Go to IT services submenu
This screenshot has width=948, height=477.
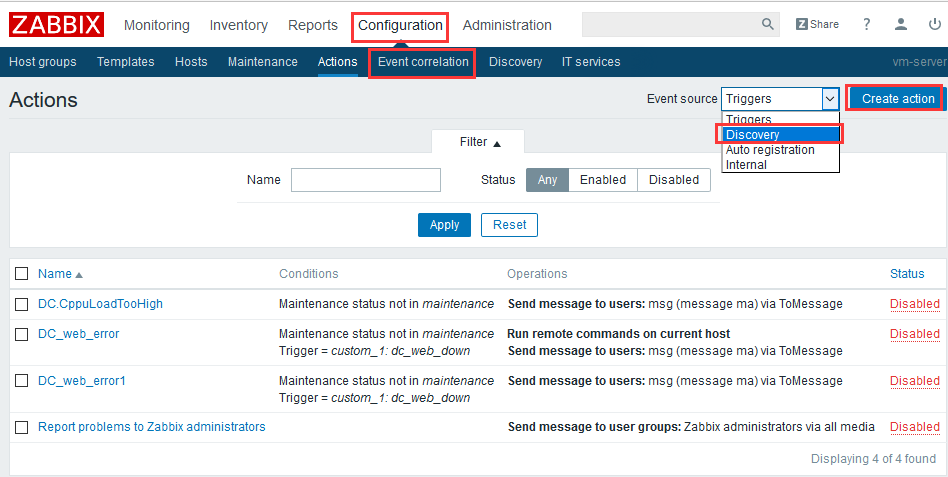coord(591,62)
